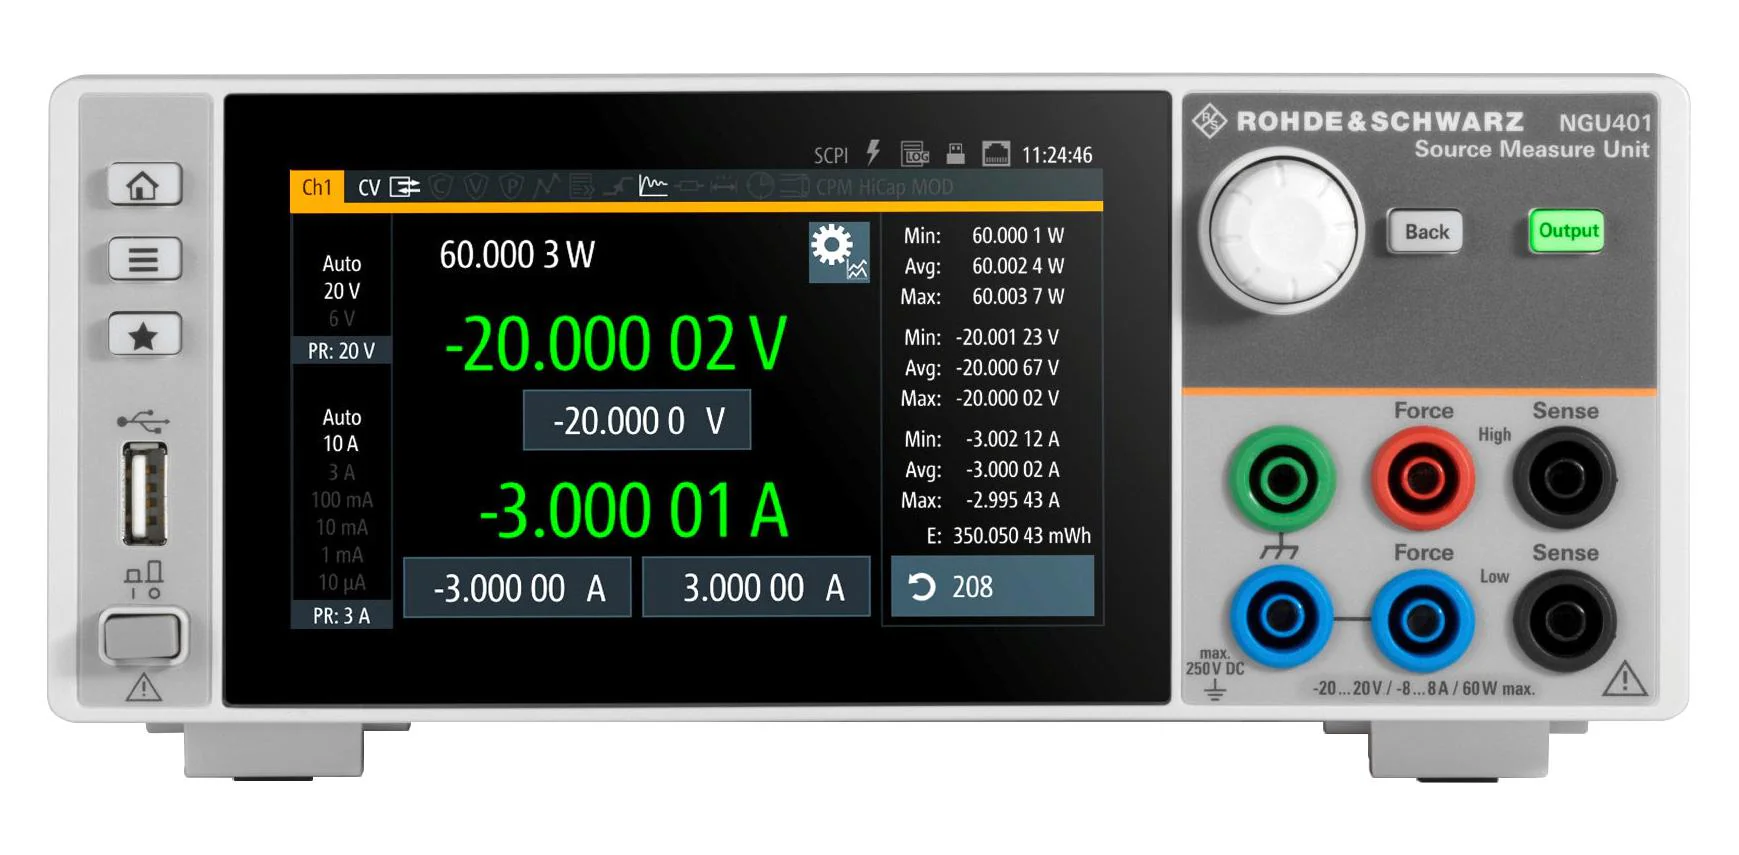The height and width of the screenshot is (855, 1739).
Task: Select the red Force High terminal
Action: coord(1422,479)
